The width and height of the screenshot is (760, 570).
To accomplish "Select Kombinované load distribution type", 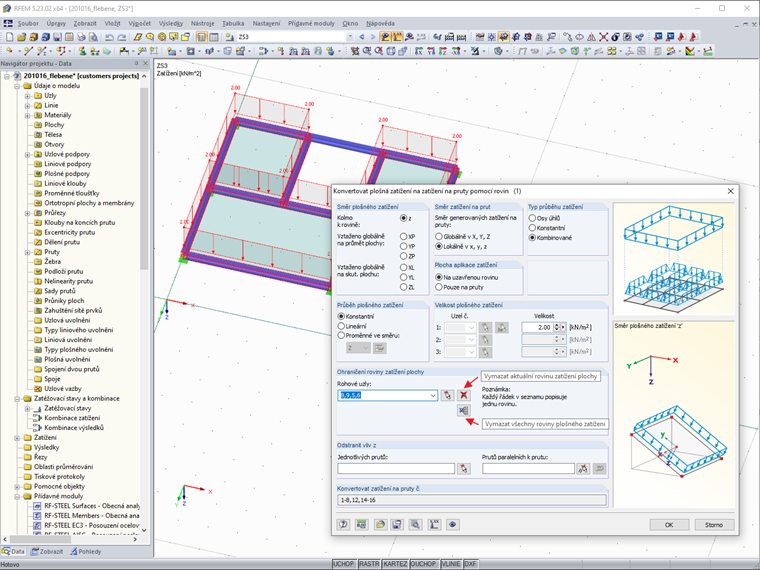I will (532, 238).
